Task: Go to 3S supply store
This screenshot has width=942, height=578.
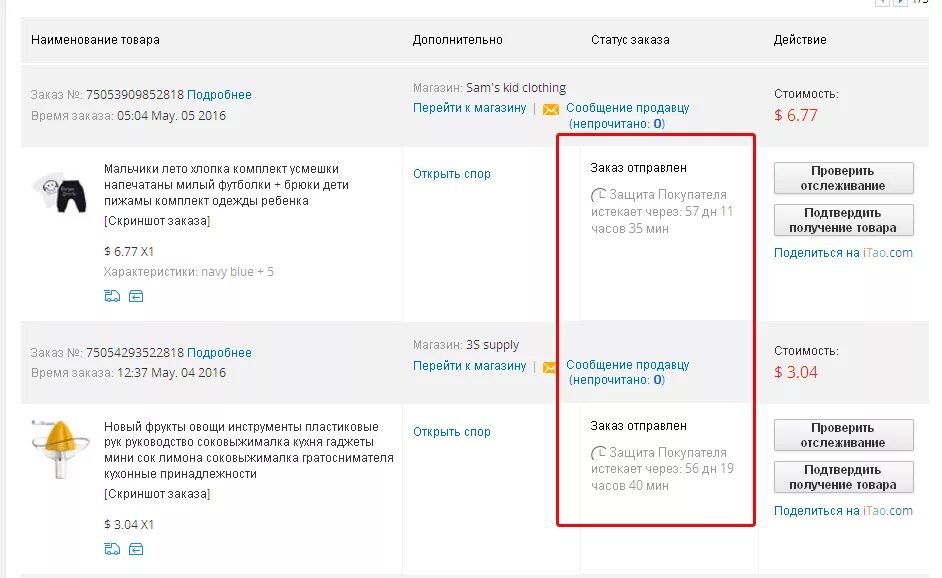Action: tap(469, 365)
